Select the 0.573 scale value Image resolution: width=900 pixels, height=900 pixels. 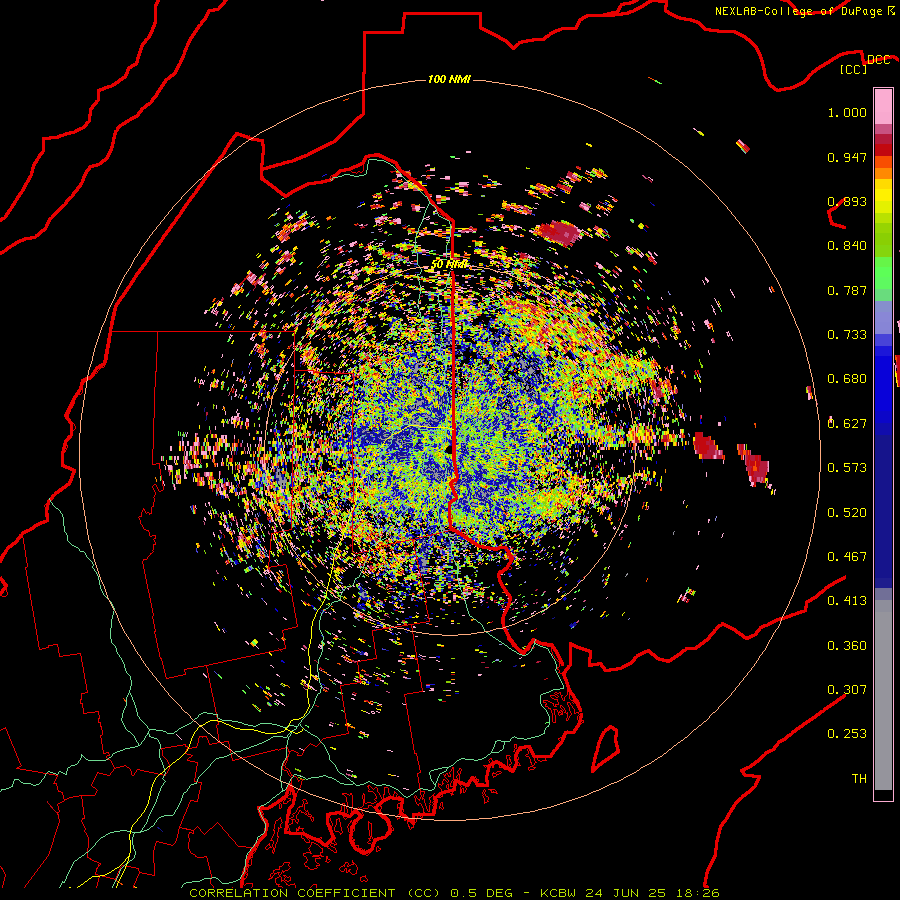(847, 468)
